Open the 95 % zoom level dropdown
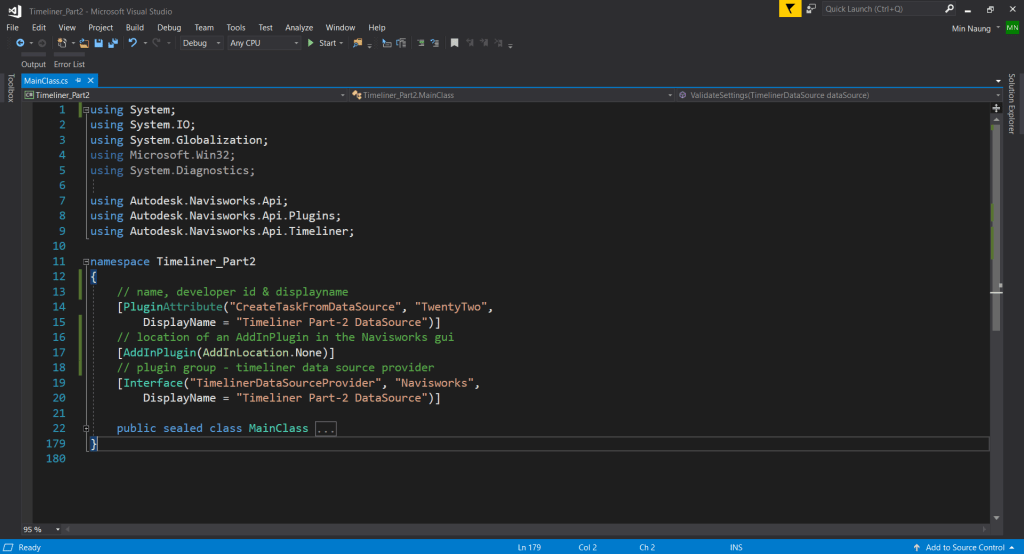The image size is (1024, 554). (57, 529)
